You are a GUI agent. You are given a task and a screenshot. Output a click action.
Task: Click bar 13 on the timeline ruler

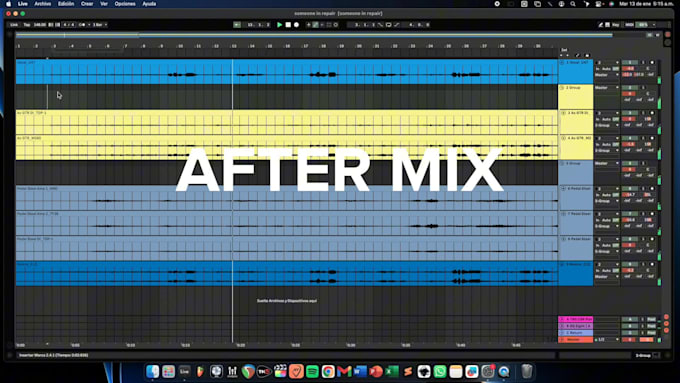point(234,46)
